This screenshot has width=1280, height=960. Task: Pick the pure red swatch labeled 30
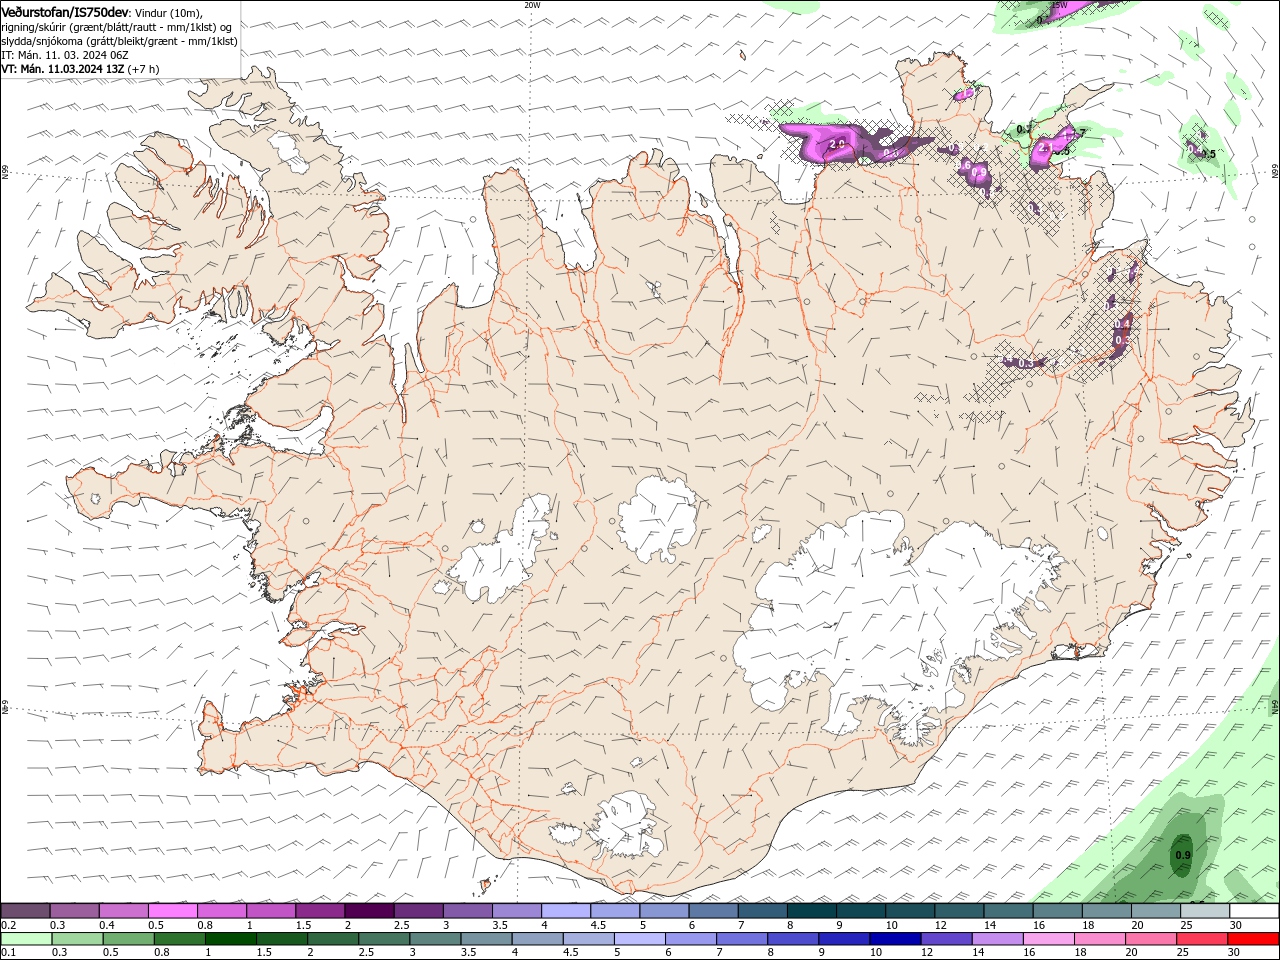click(x=1253, y=939)
